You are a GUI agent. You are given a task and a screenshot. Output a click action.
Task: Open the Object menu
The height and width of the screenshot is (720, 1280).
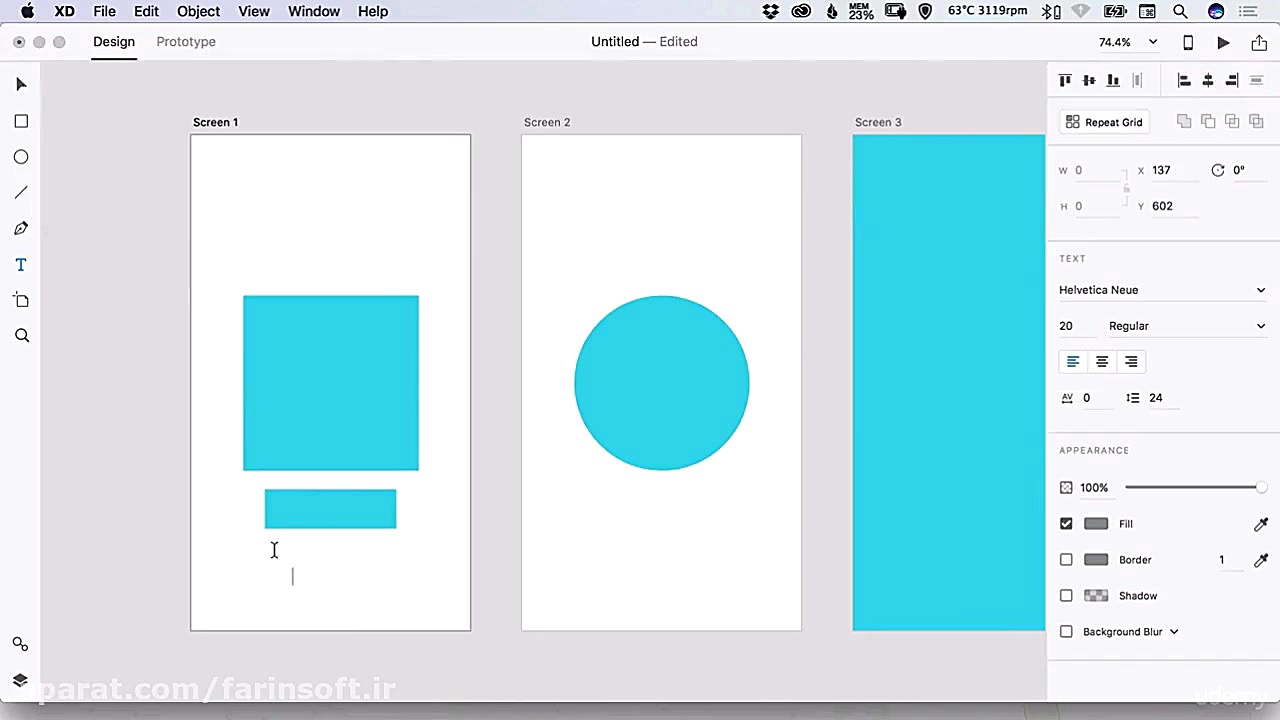coord(198,11)
